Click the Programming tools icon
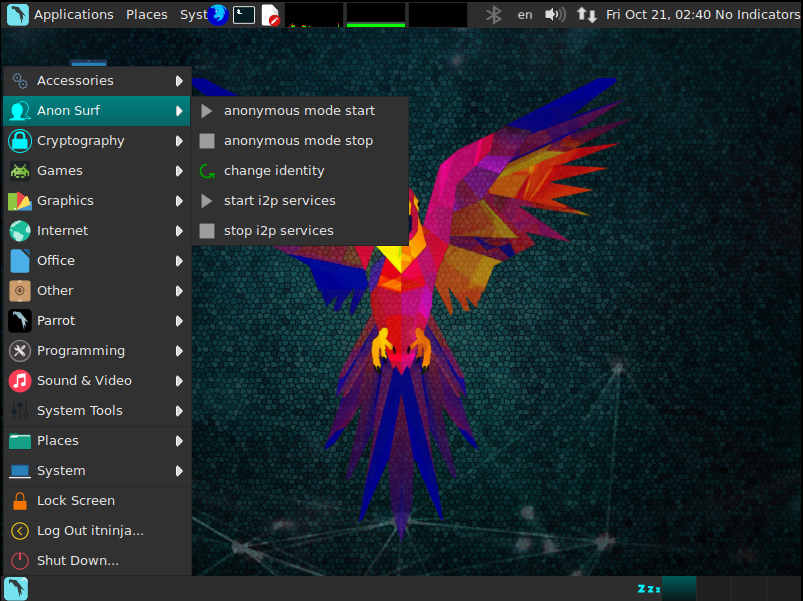This screenshot has height=601, width=803. click(x=20, y=351)
